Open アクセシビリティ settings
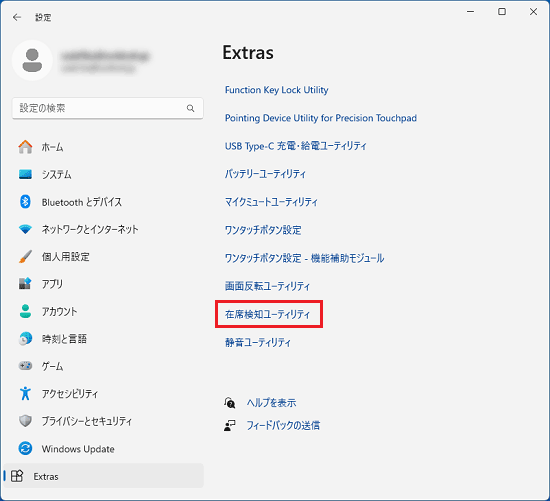This screenshot has width=550, height=501. [x=104, y=393]
